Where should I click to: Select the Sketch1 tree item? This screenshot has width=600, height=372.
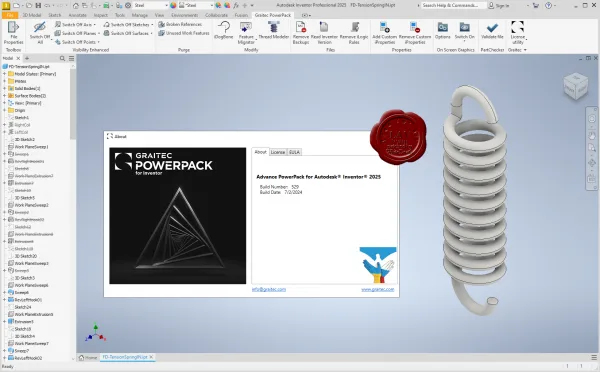coord(21,117)
